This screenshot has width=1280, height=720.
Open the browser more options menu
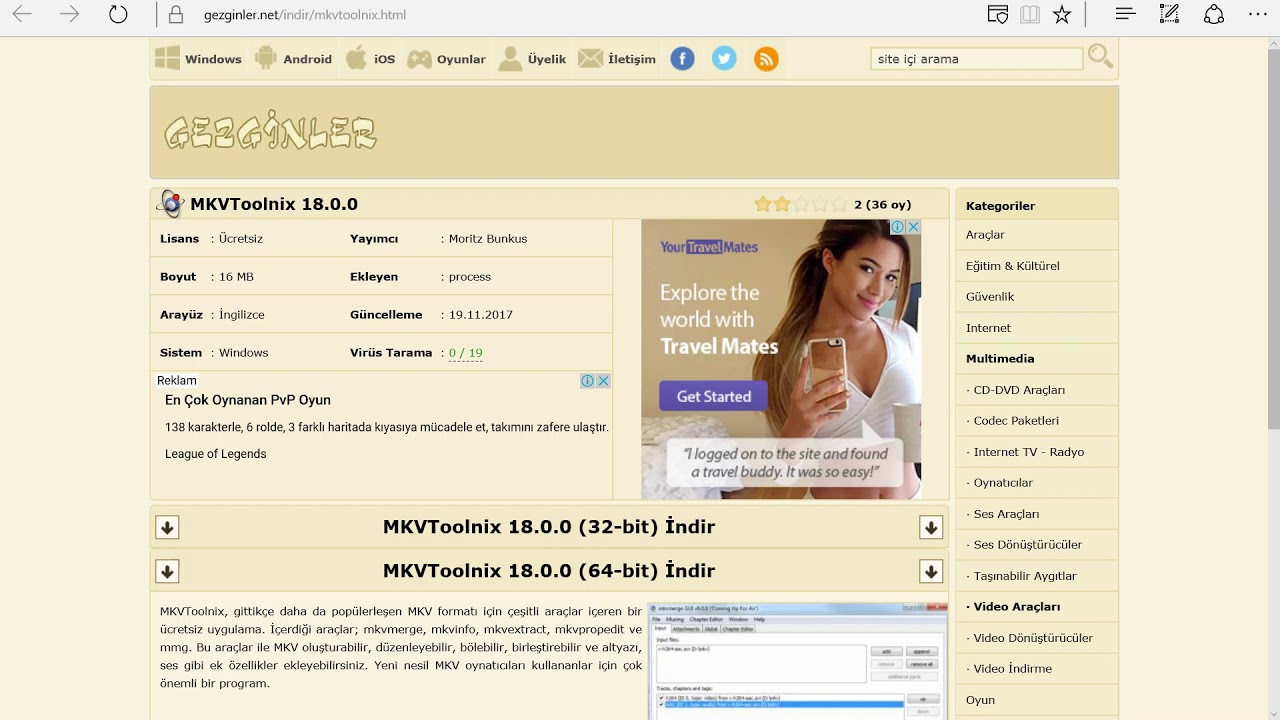(x=1258, y=15)
